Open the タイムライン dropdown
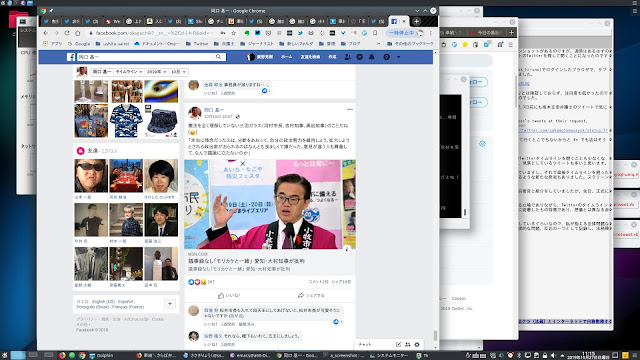This screenshot has width=640, height=360. pos(128,72)
